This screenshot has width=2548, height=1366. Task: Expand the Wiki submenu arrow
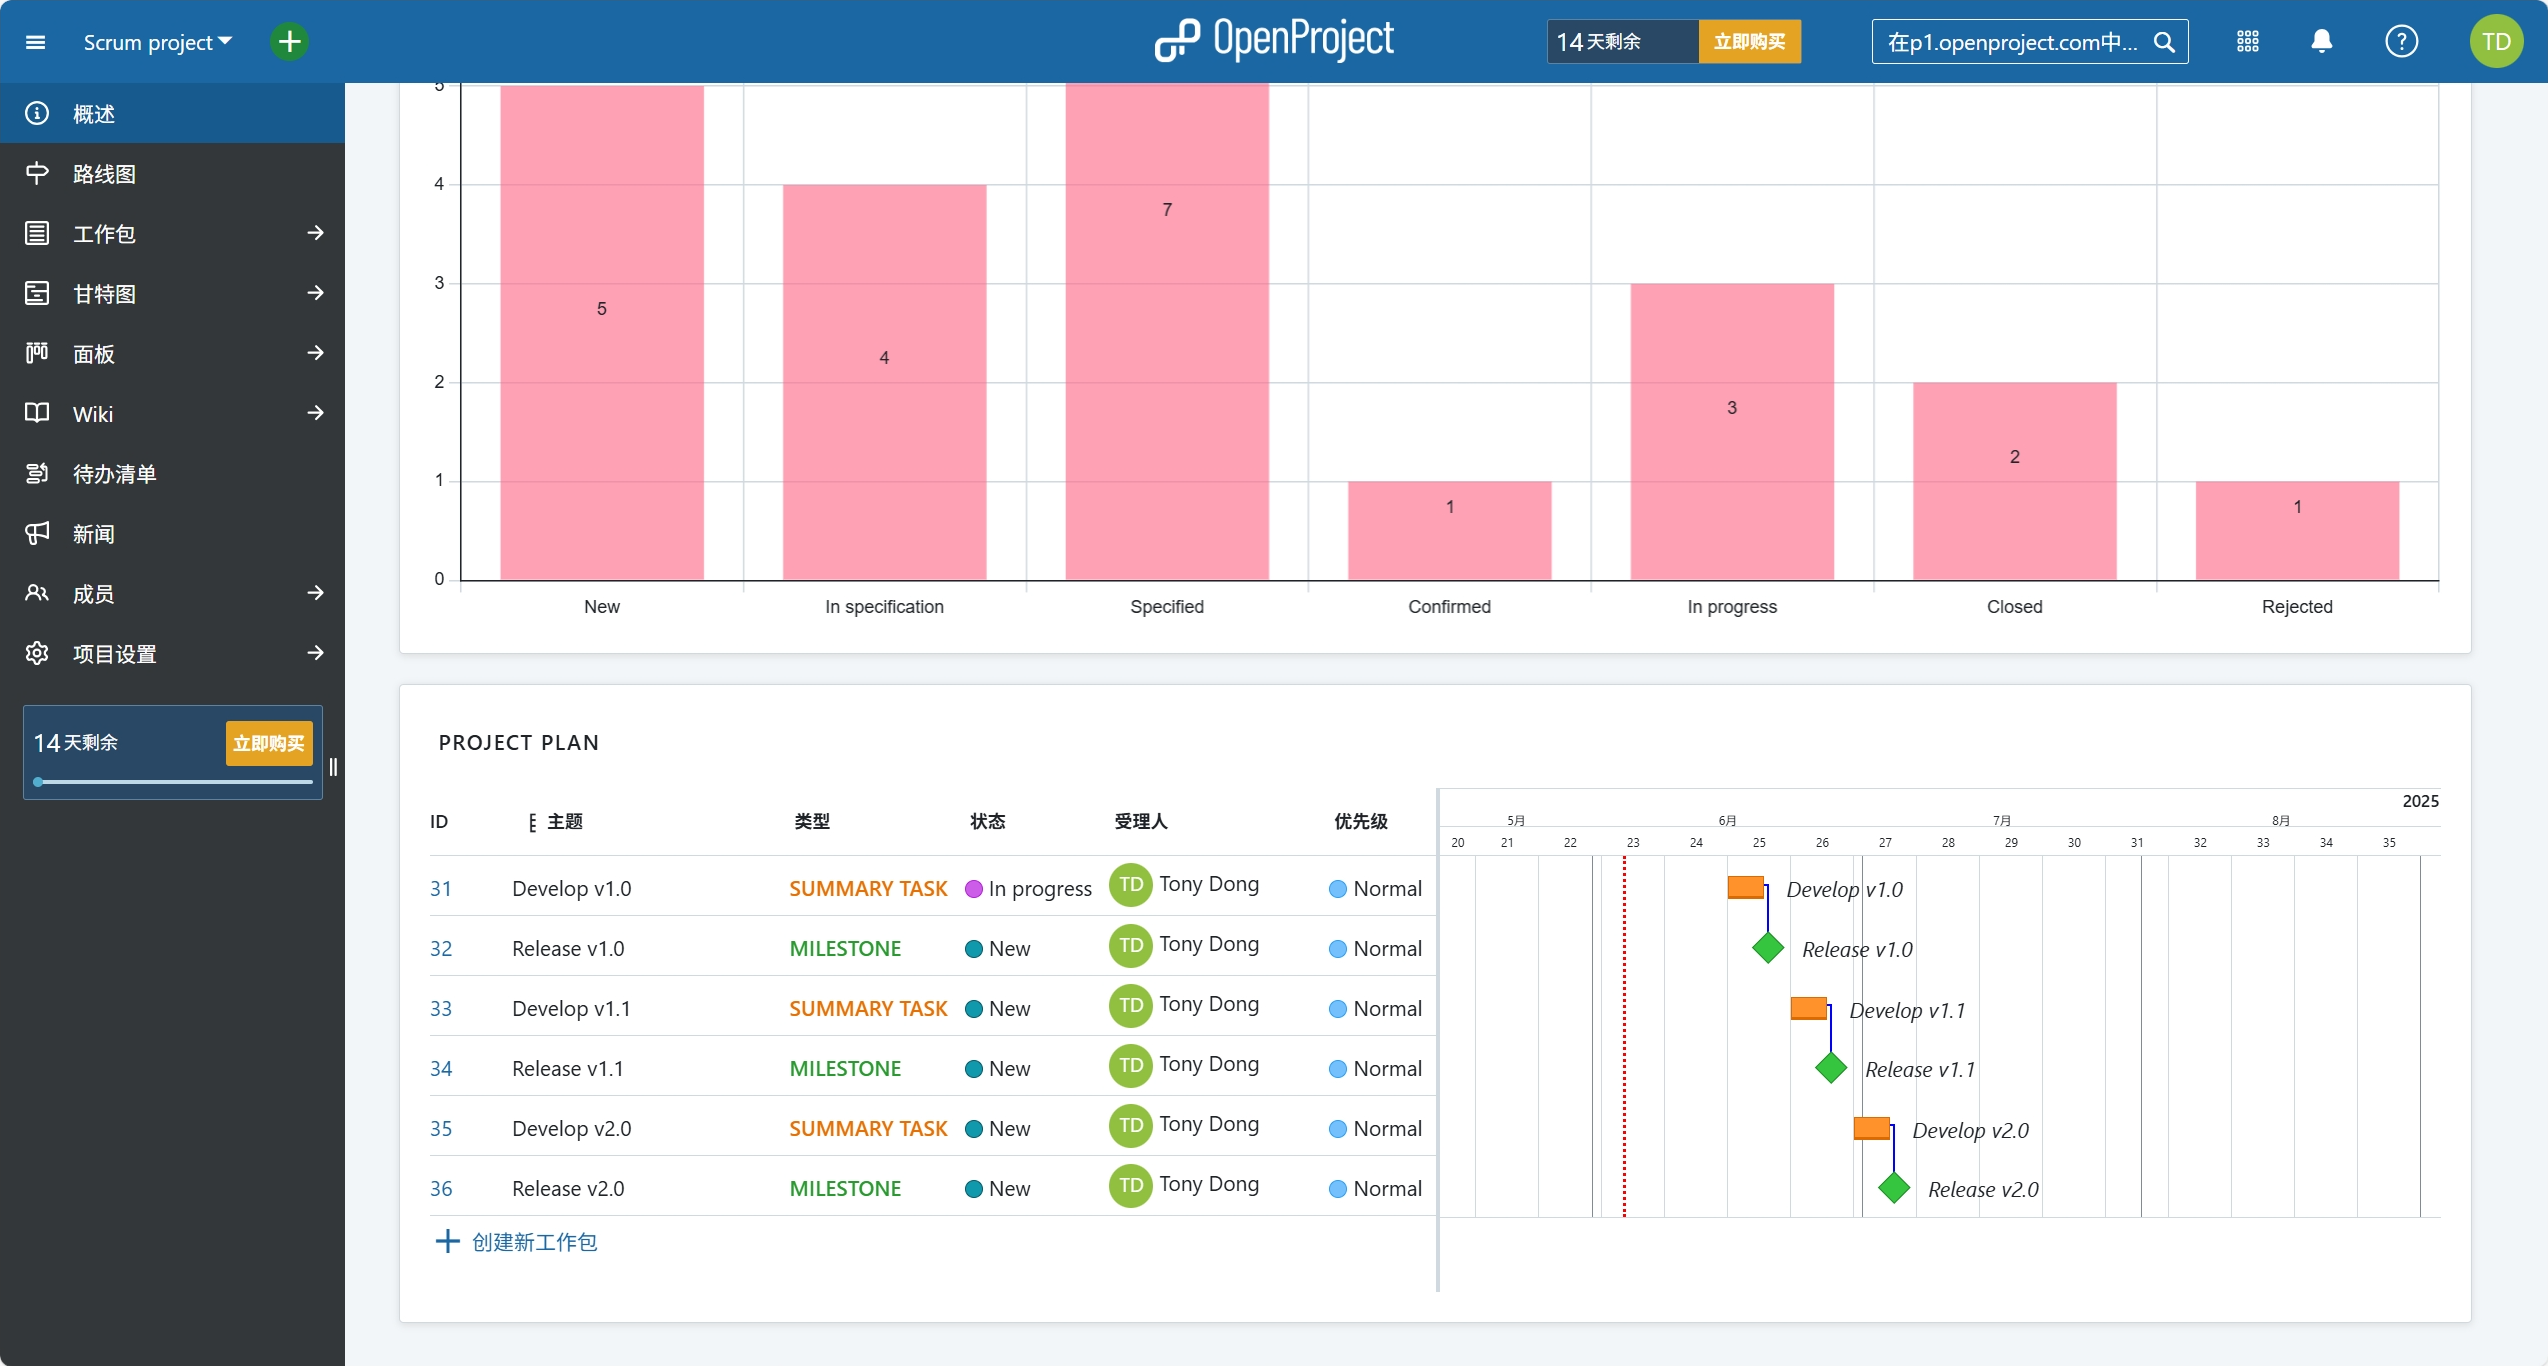coord(316,413)
